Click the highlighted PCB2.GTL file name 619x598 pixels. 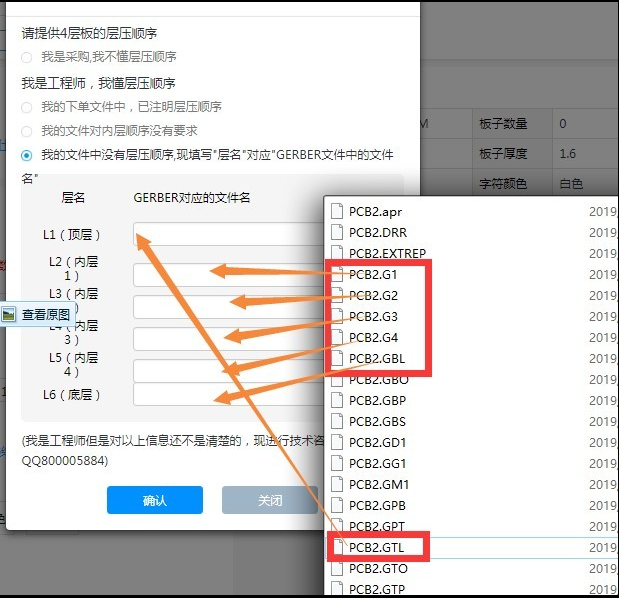click(377, 547)
